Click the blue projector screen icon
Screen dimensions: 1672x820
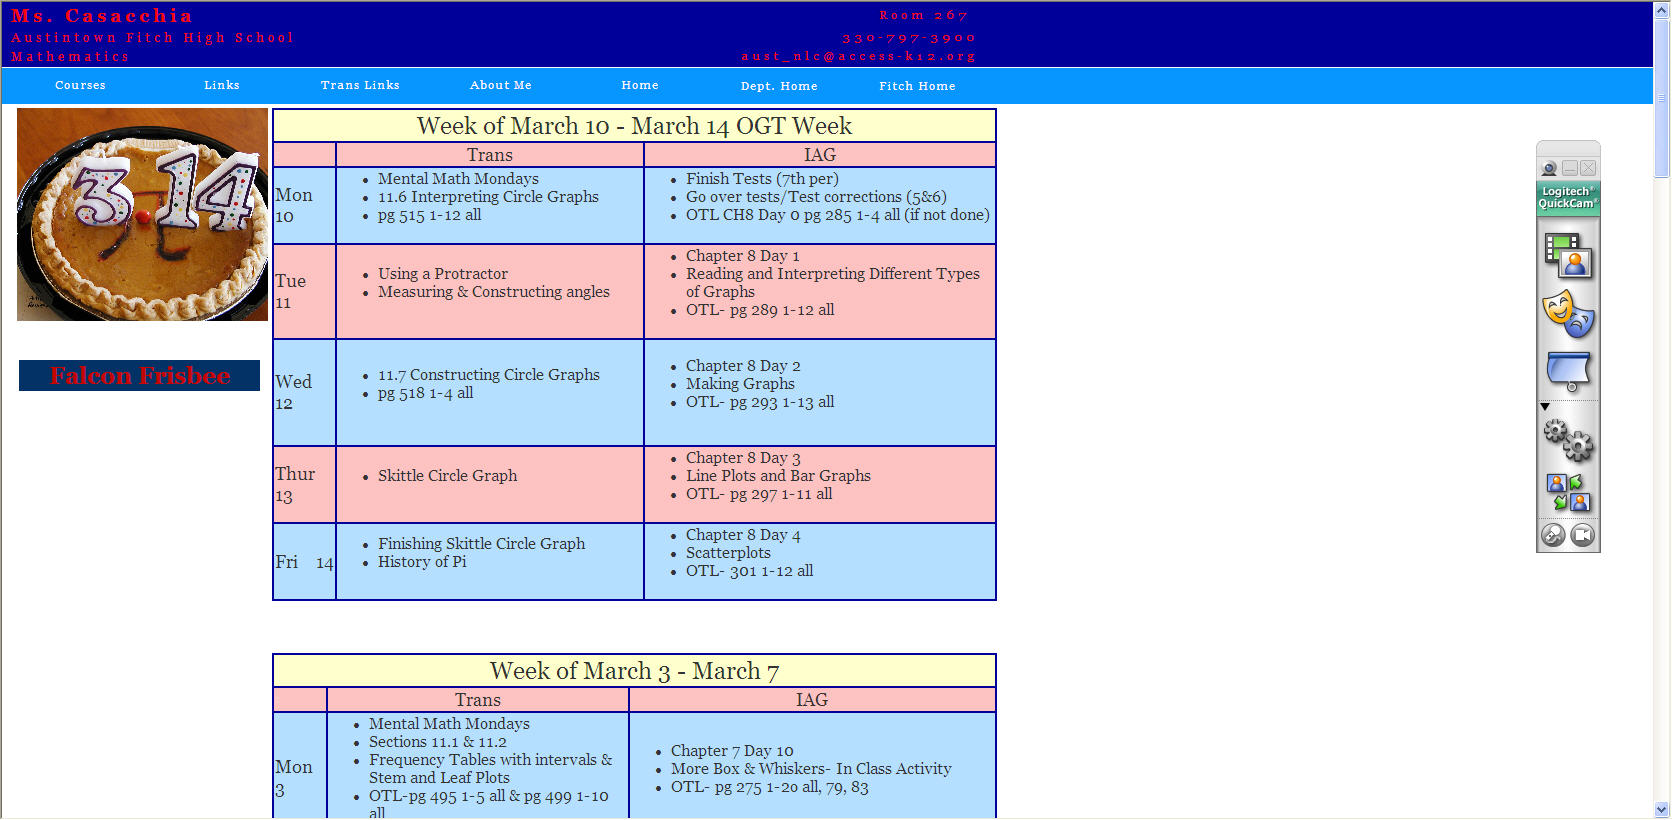(x=1567, y=371)
